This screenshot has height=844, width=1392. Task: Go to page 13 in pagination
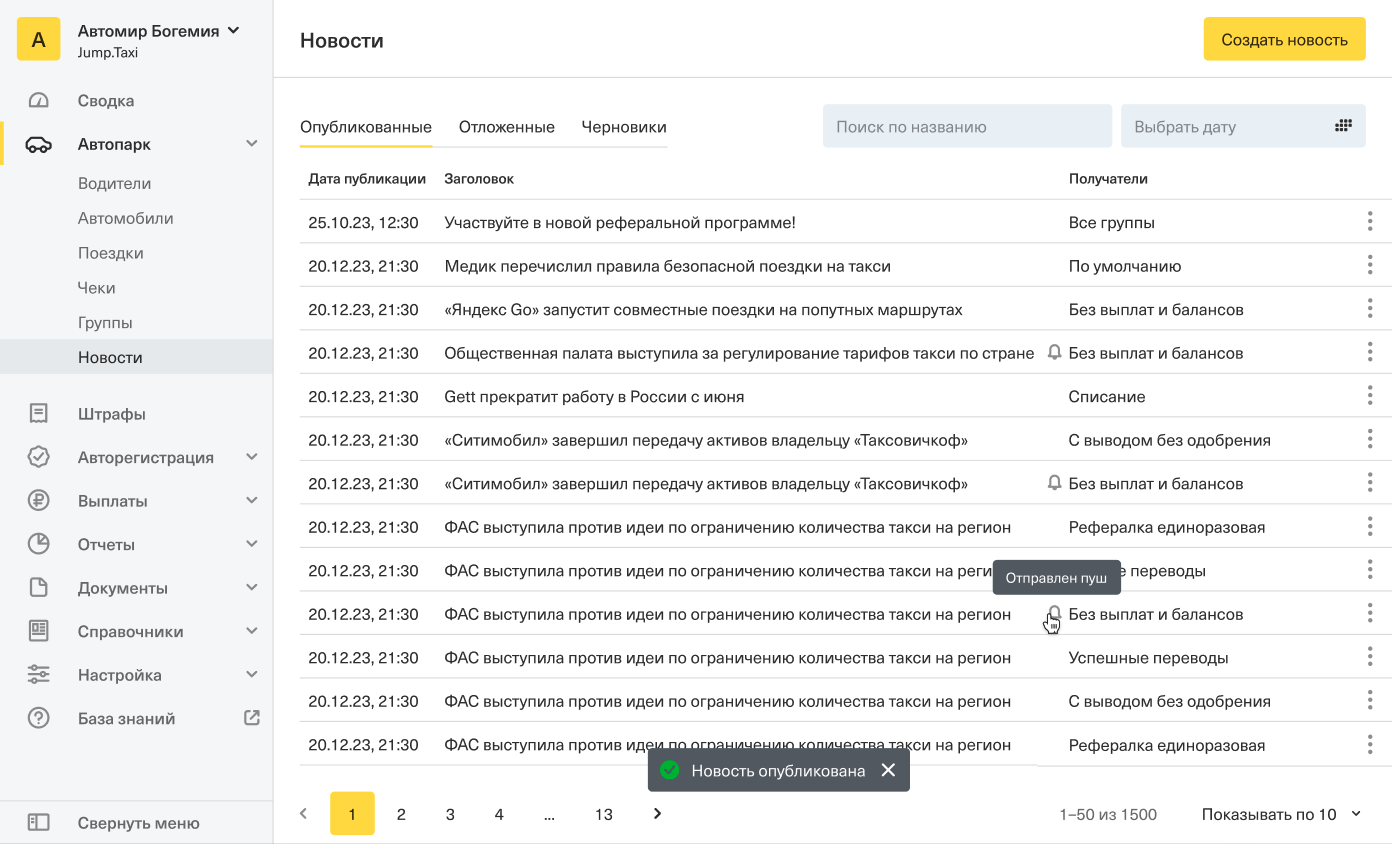click(603, 814)
